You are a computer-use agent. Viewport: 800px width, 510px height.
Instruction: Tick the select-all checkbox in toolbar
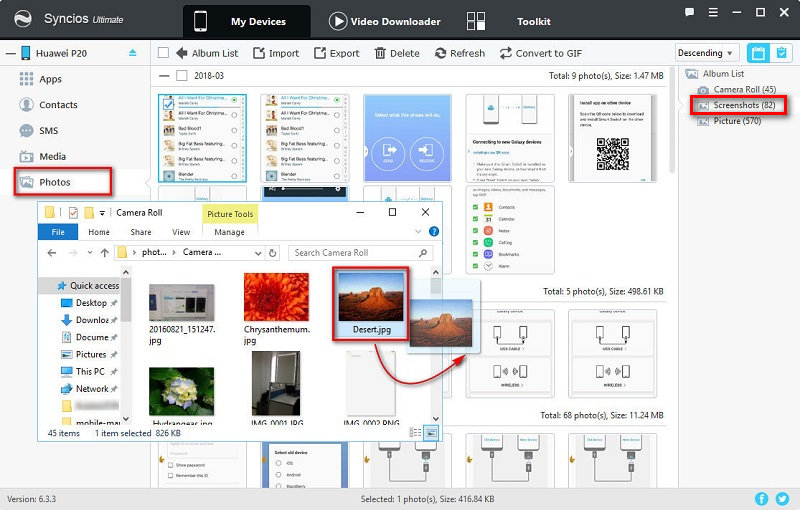point(163,53)
